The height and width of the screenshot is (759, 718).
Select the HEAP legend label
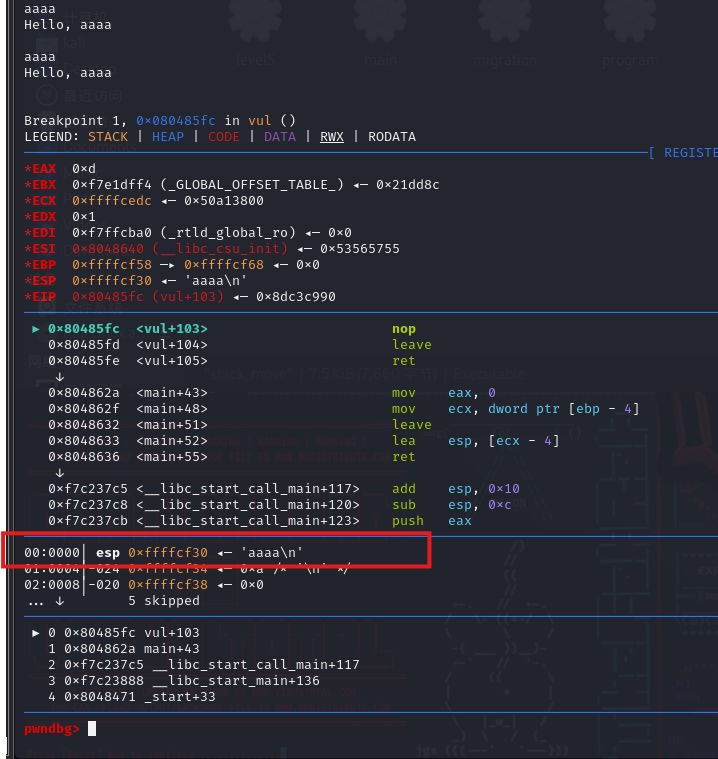tap(168, 137)
